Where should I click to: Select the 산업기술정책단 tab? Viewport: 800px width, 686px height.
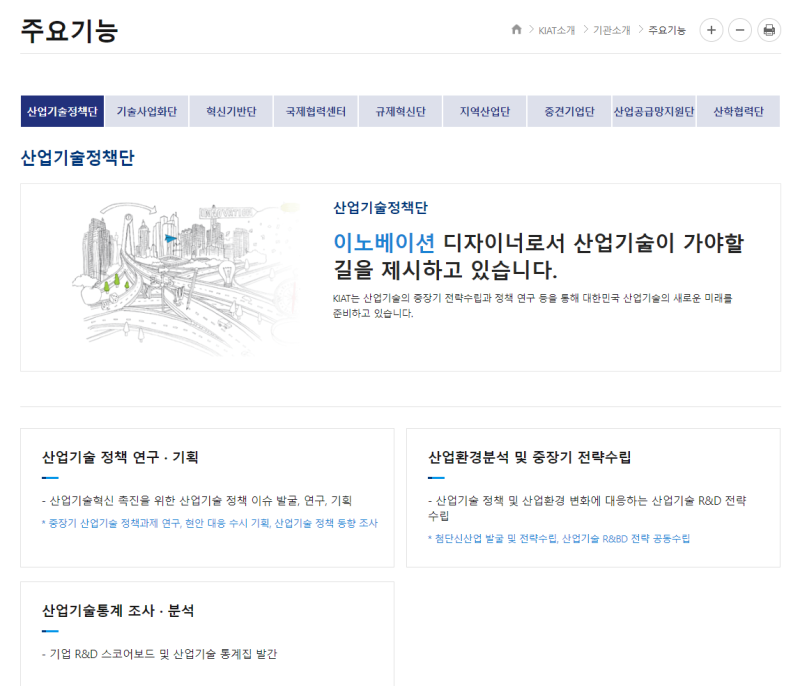coord(62,111)
